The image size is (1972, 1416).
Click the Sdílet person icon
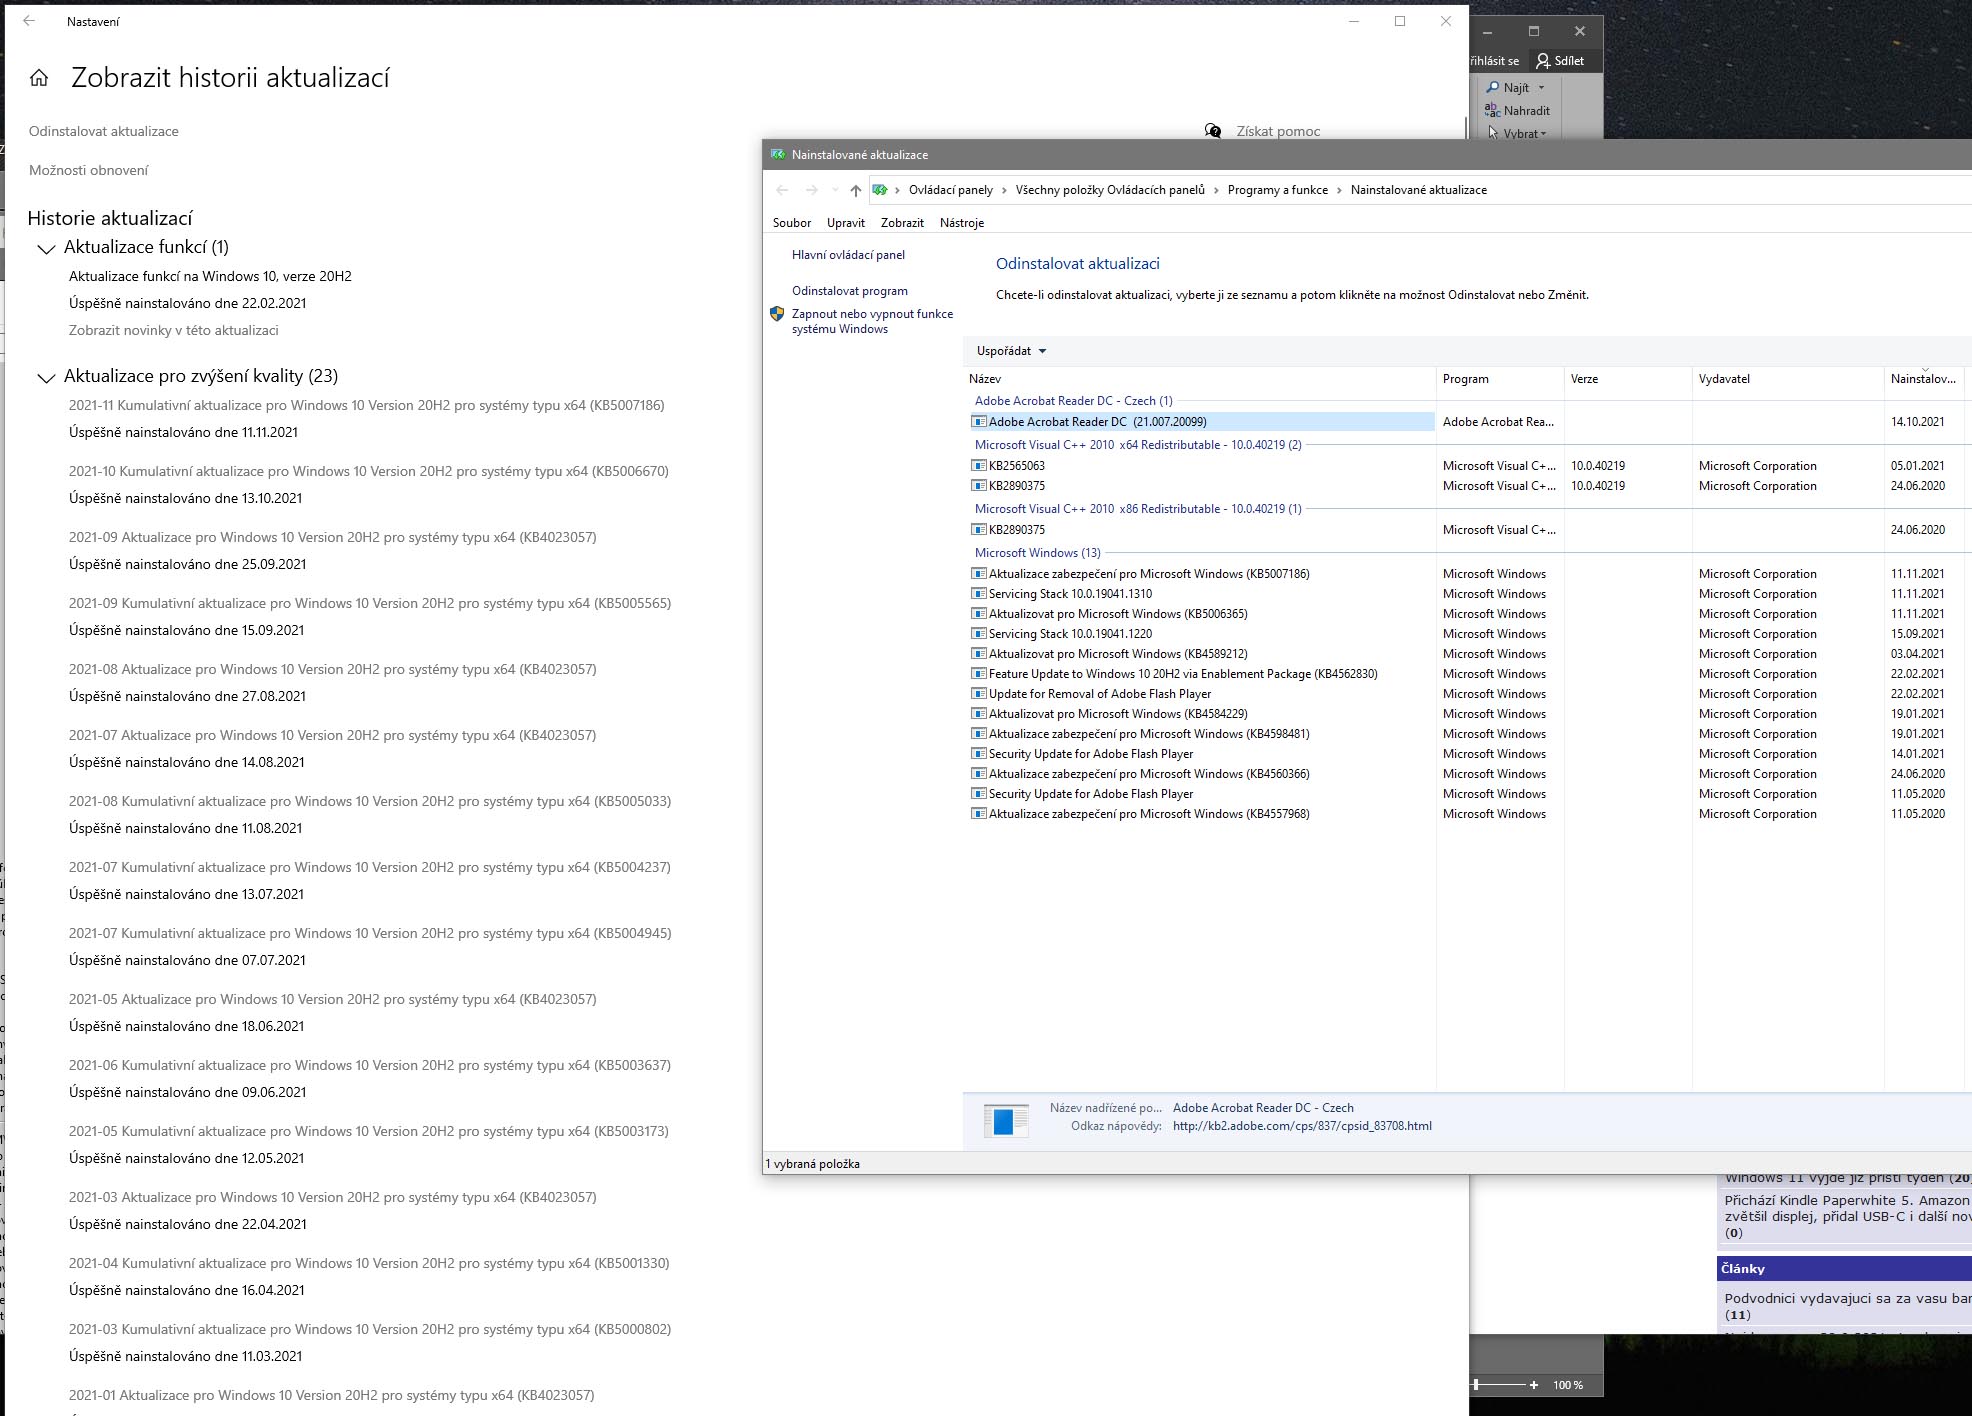(x=1543, y=61)
